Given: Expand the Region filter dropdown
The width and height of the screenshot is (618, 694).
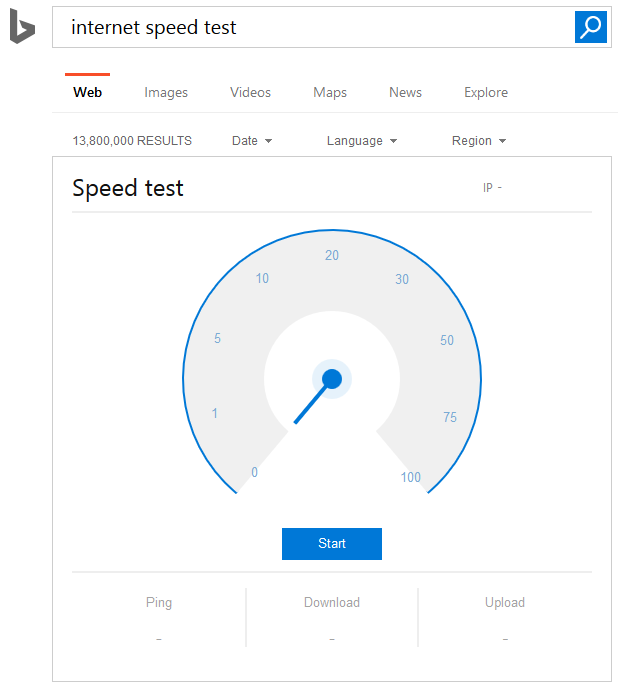Looking at the screenshot, I should coord(478,141).
